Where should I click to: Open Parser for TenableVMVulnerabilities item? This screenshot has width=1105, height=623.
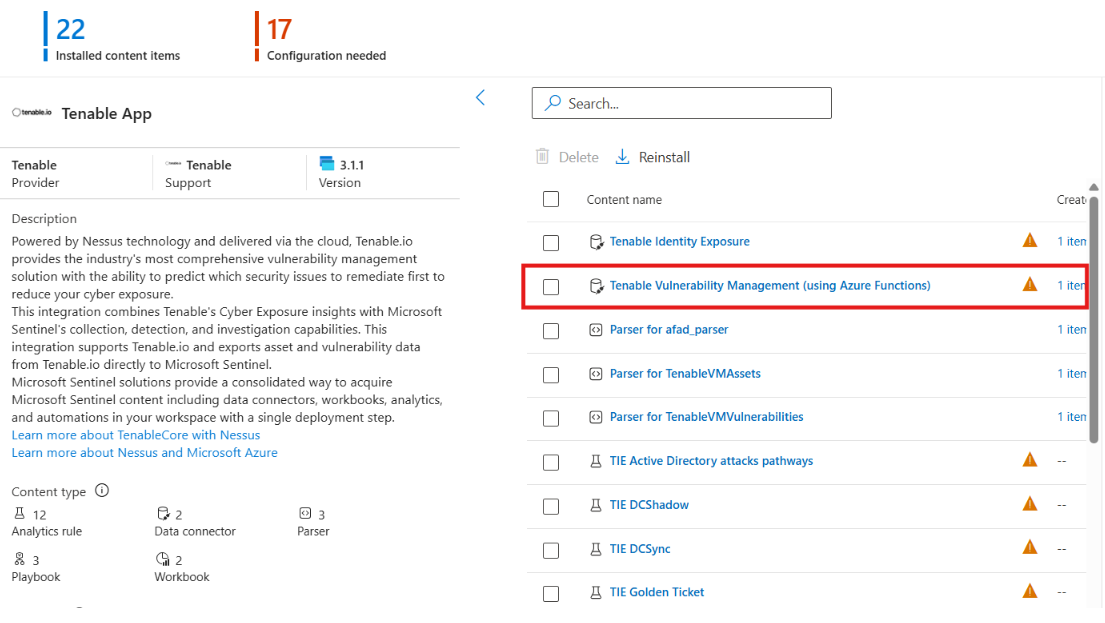pos(706,417)
